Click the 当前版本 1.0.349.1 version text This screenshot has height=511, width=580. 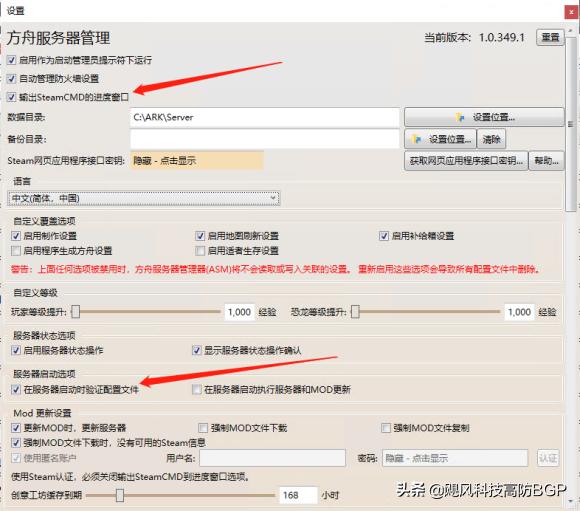pos(474,37)
